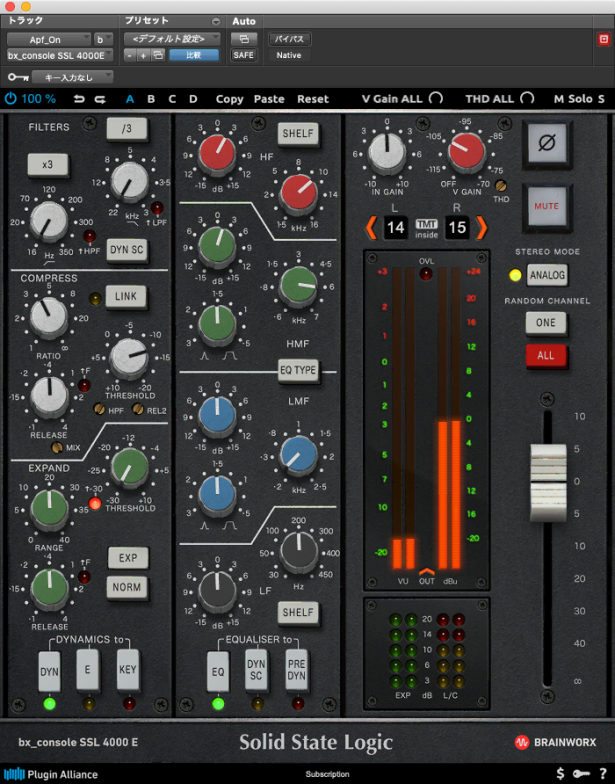The height and width of the screenshot is (784, 615).
Task: Click the output fader handle
Action: 548,482
